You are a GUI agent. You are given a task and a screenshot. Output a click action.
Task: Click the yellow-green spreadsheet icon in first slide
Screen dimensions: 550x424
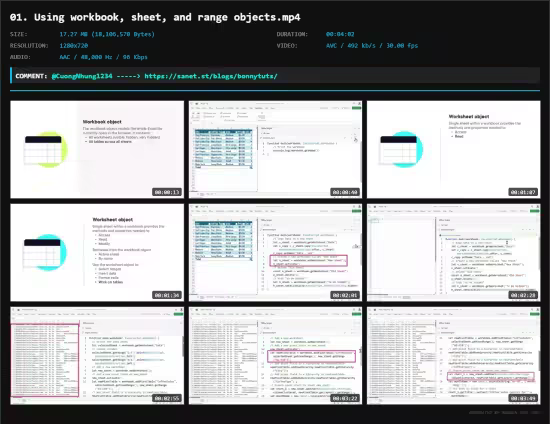(45, 150)
